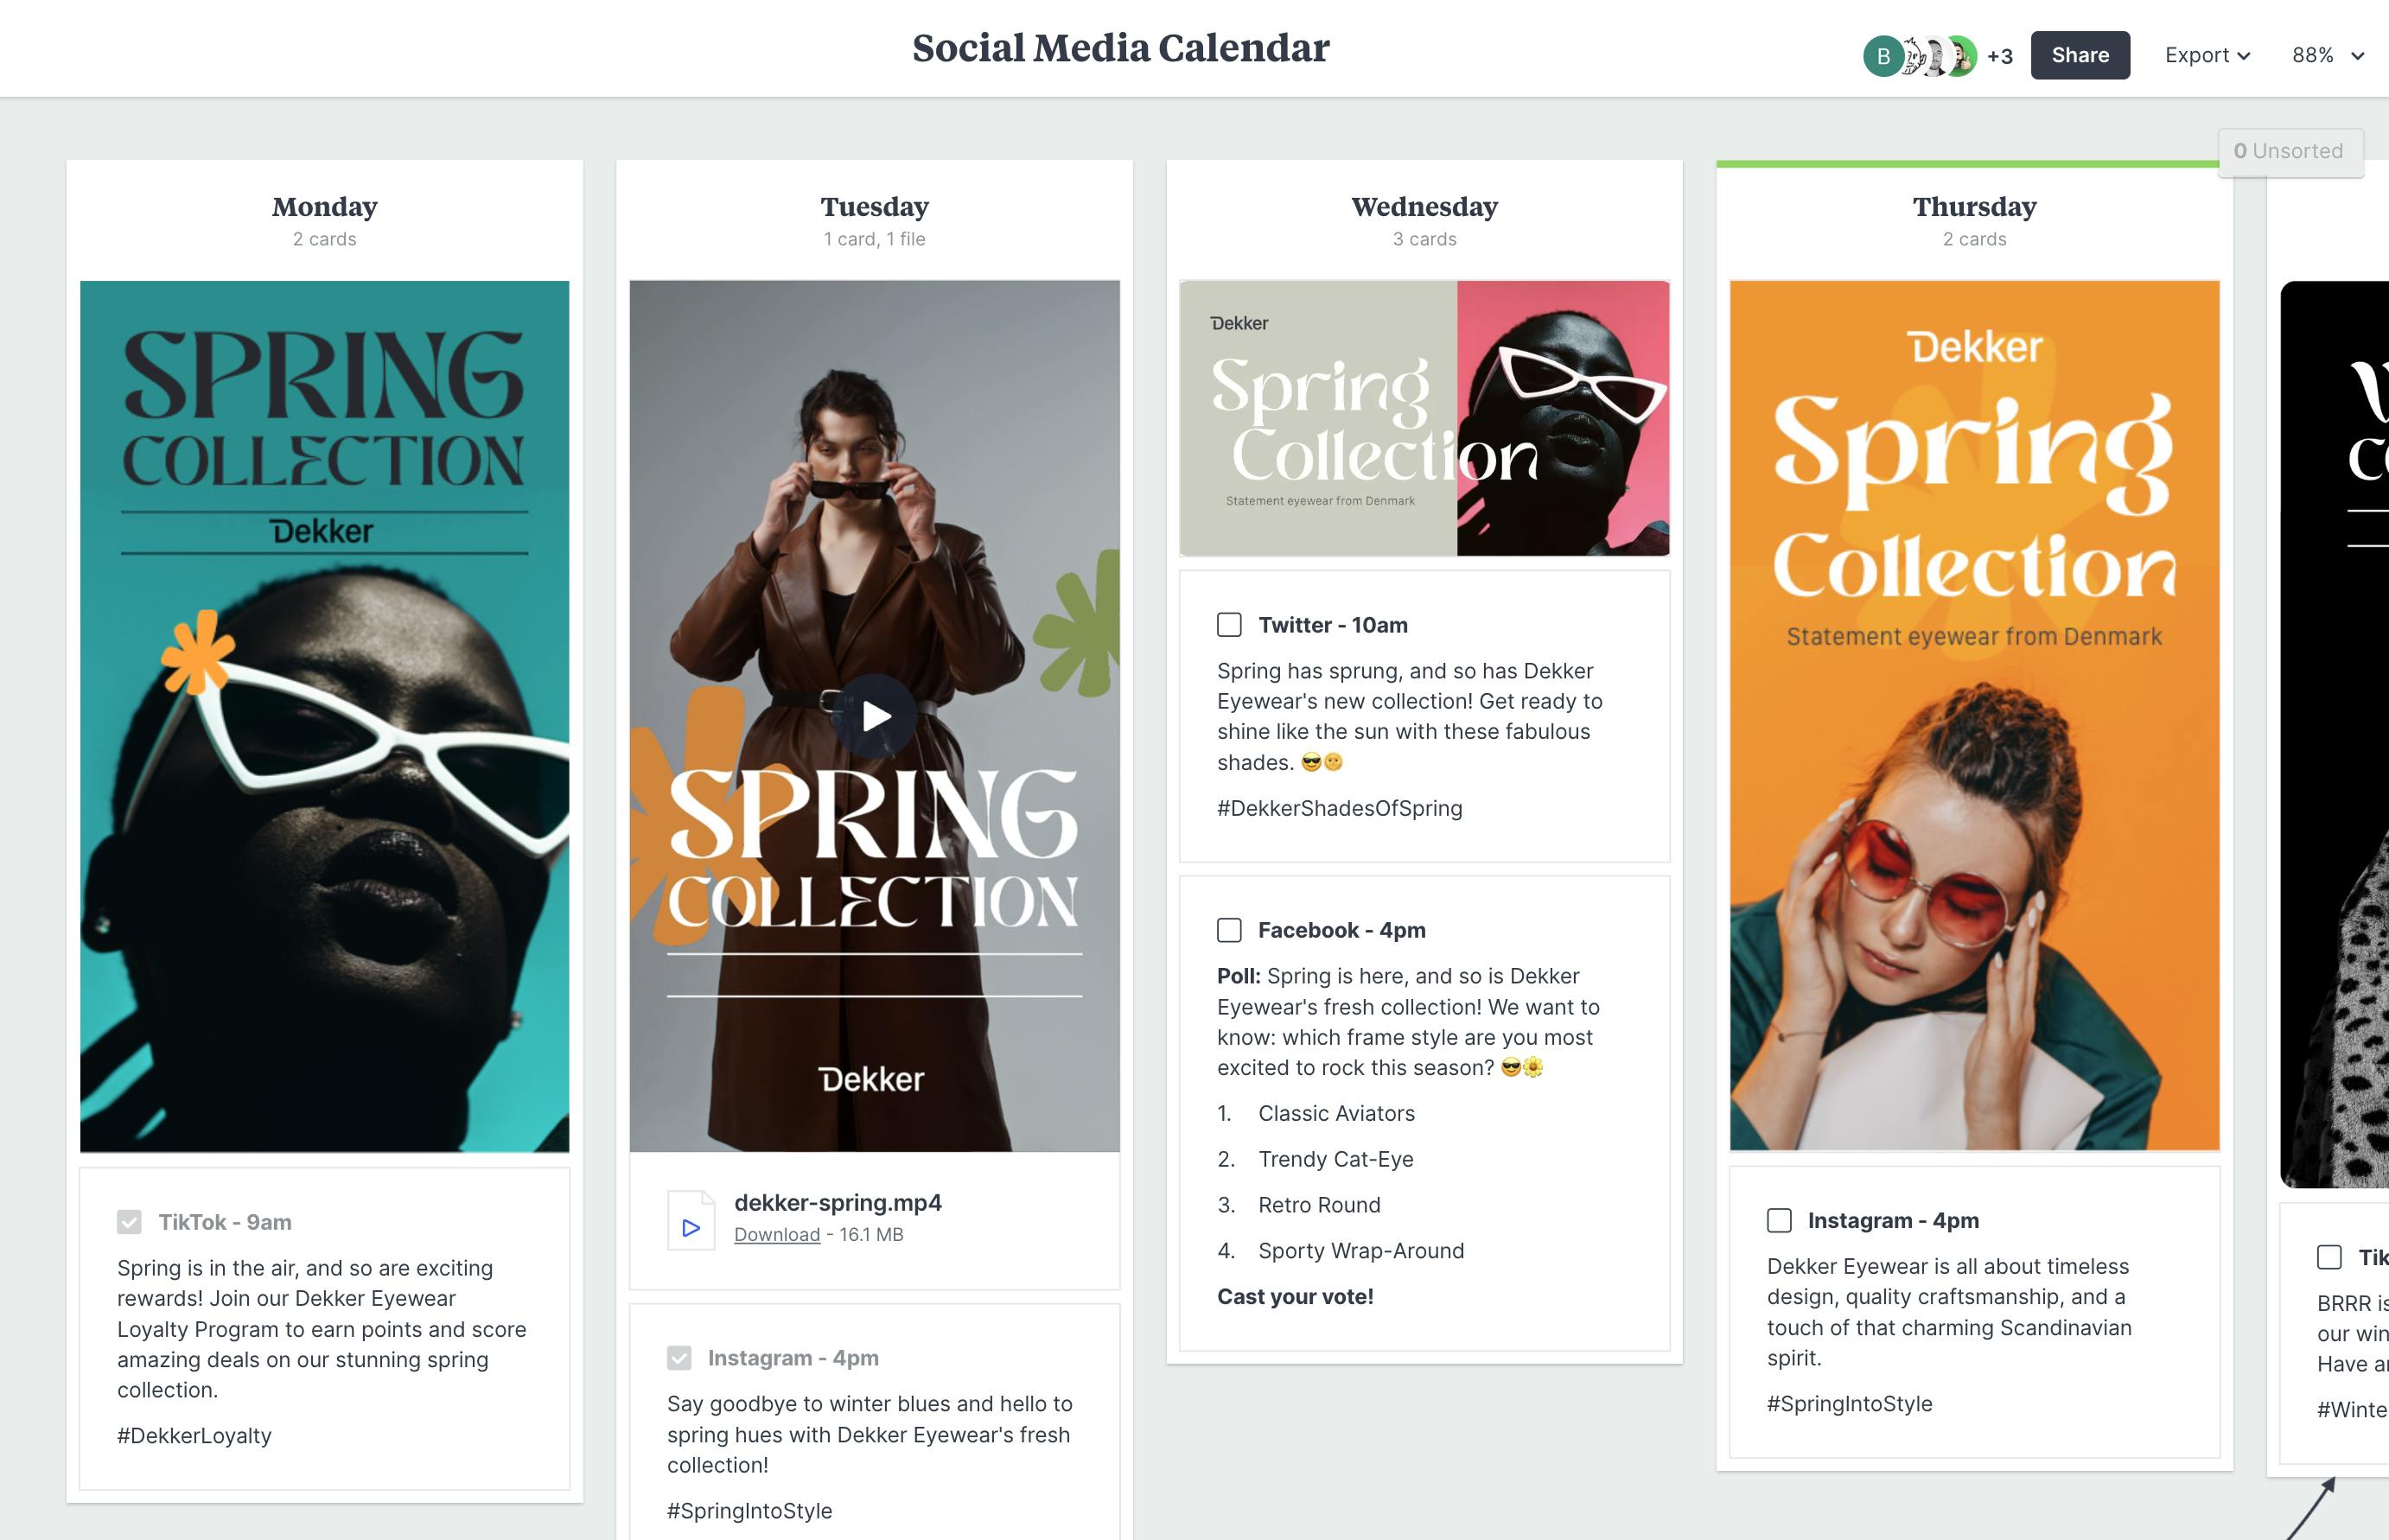Open the Thursday orange Spring Collection image
The height and width of the screenshot is (1540, 2389).
(x=1974, y=716)
